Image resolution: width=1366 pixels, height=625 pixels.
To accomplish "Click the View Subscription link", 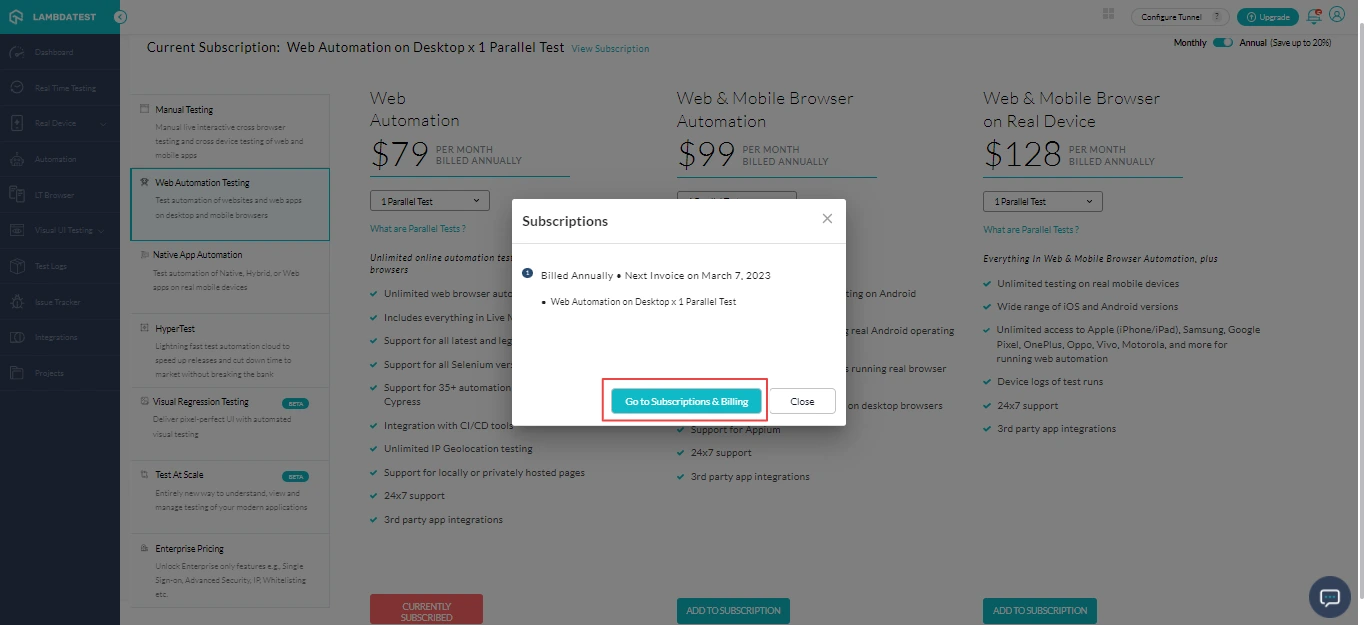I will [610, 49].
